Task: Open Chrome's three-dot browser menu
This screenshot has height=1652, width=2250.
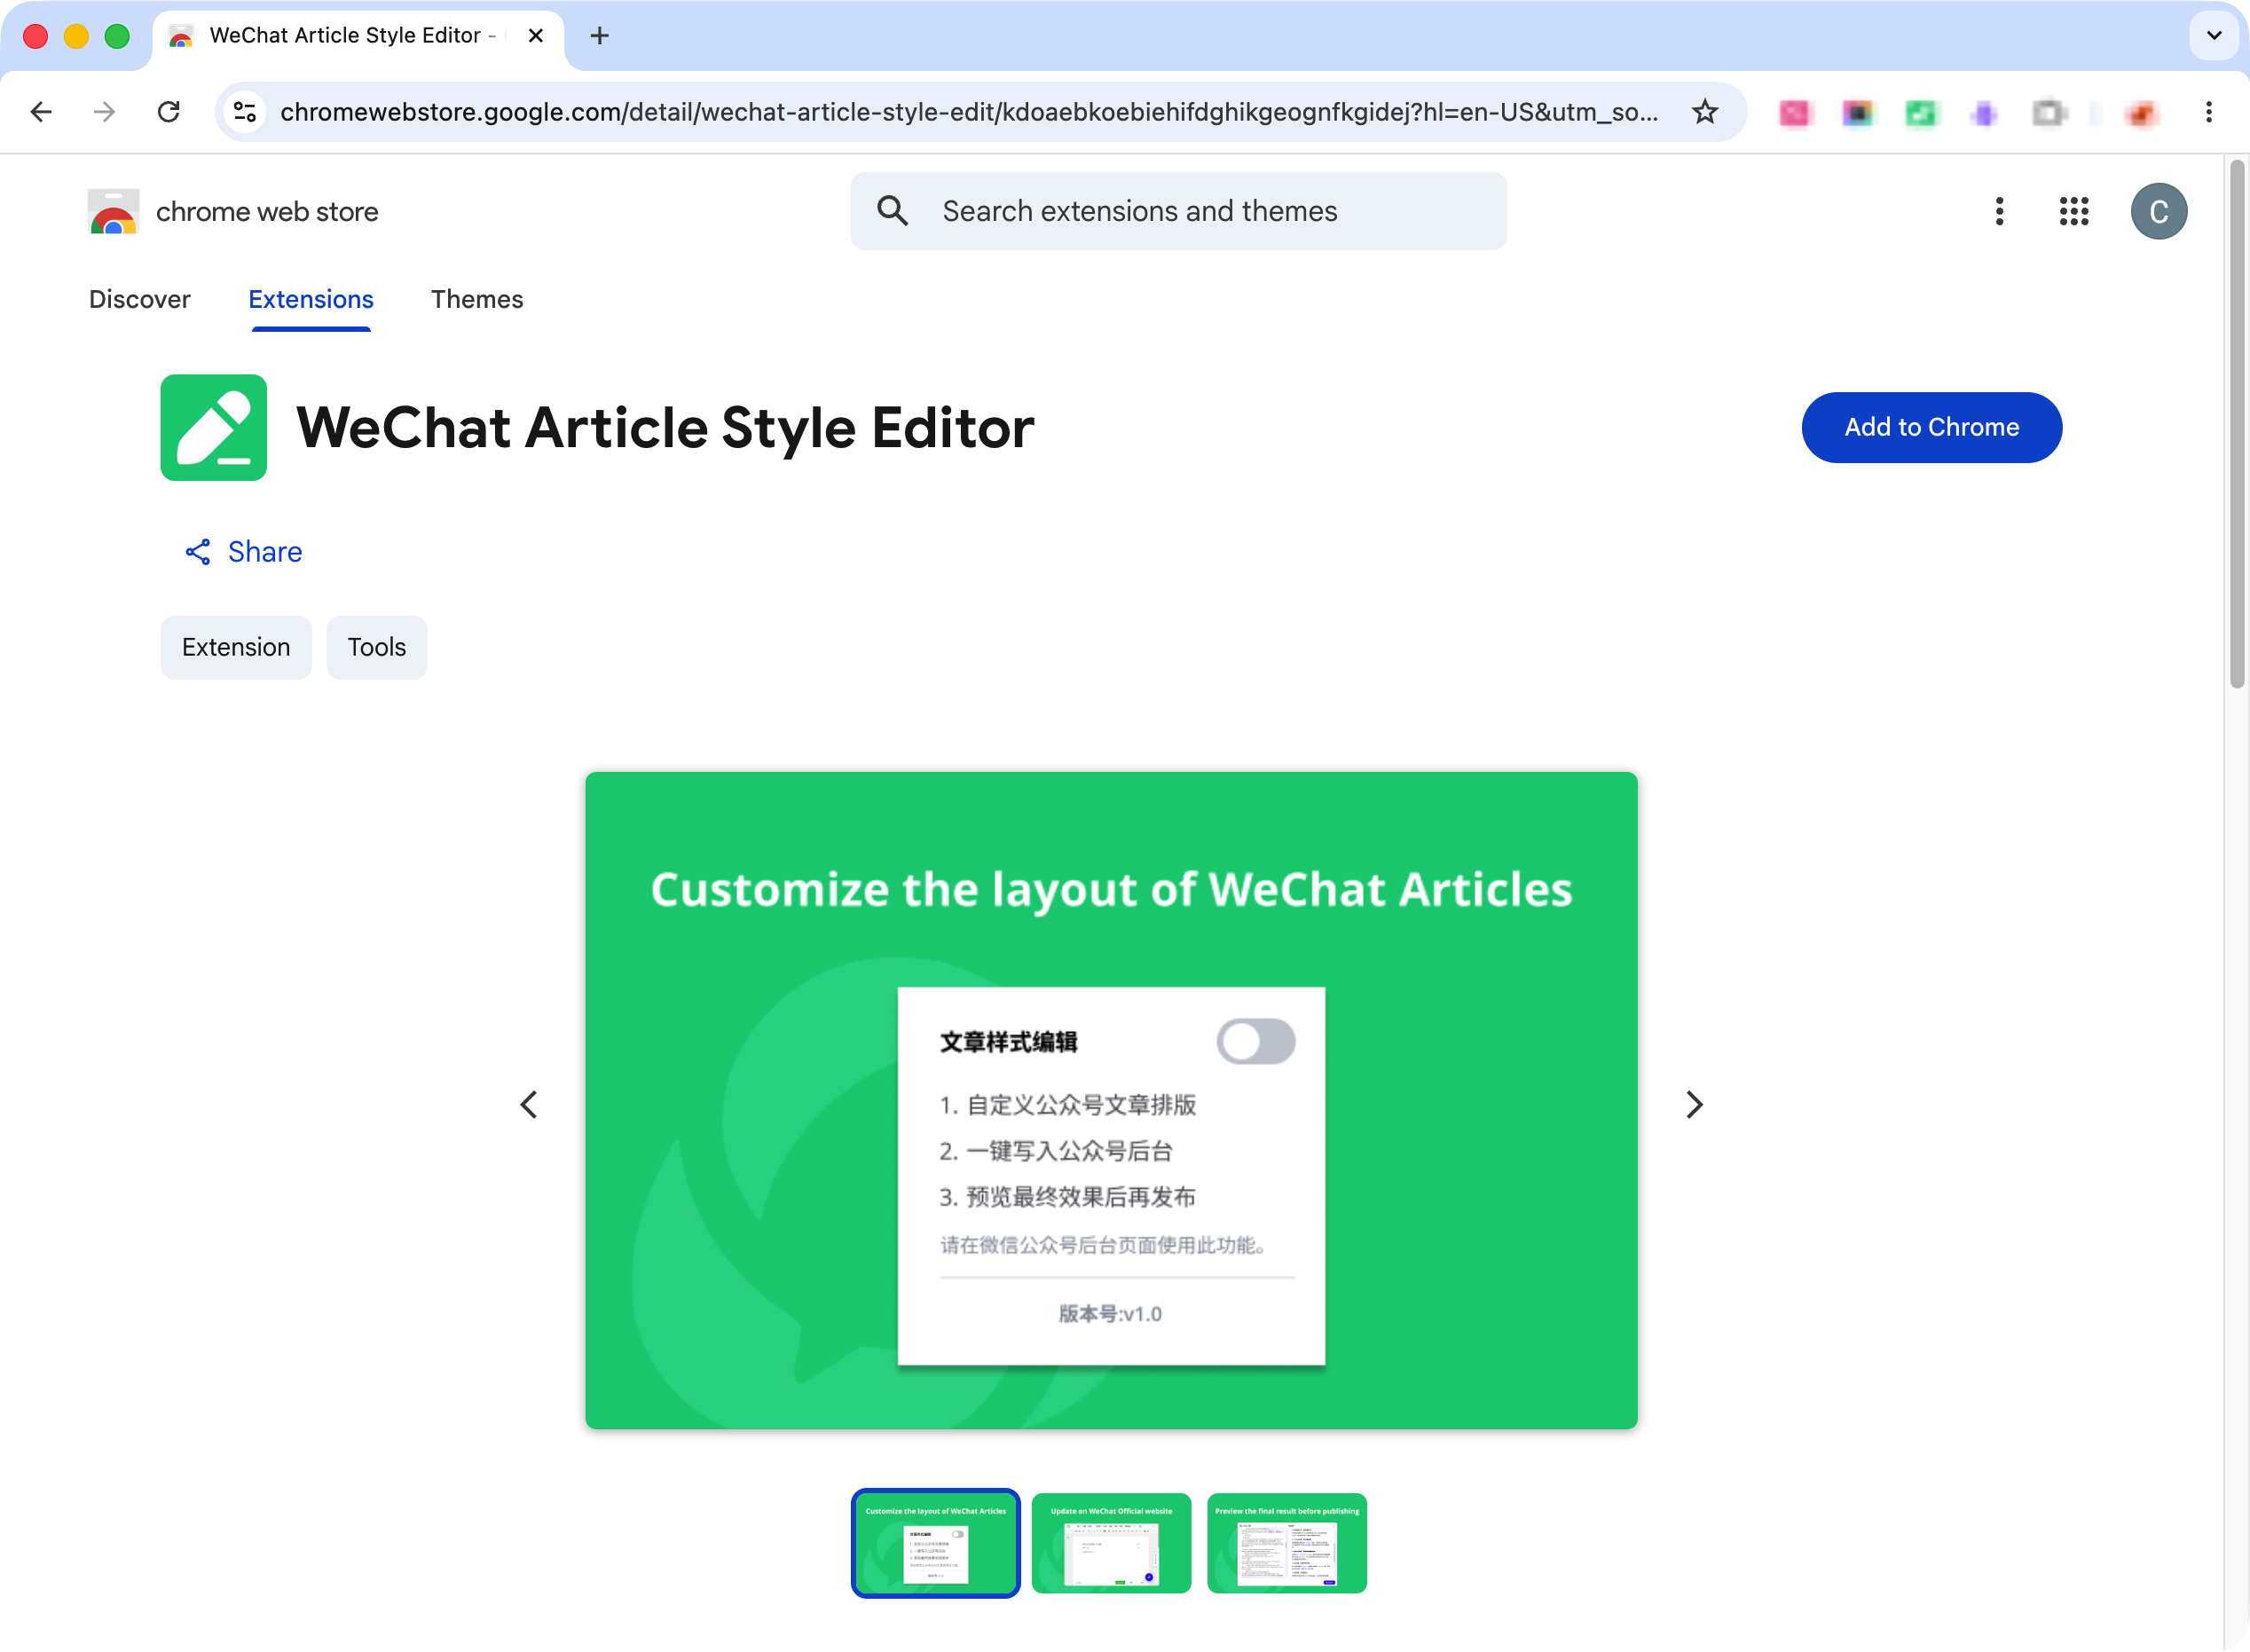Action: 2208,111
